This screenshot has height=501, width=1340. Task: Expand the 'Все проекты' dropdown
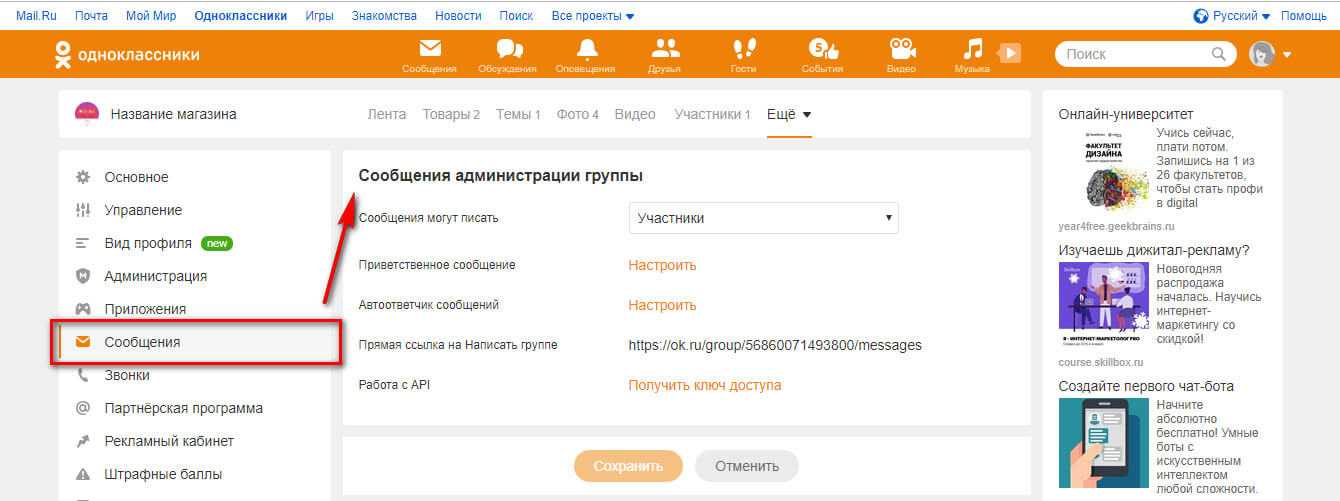coord(593,16)
